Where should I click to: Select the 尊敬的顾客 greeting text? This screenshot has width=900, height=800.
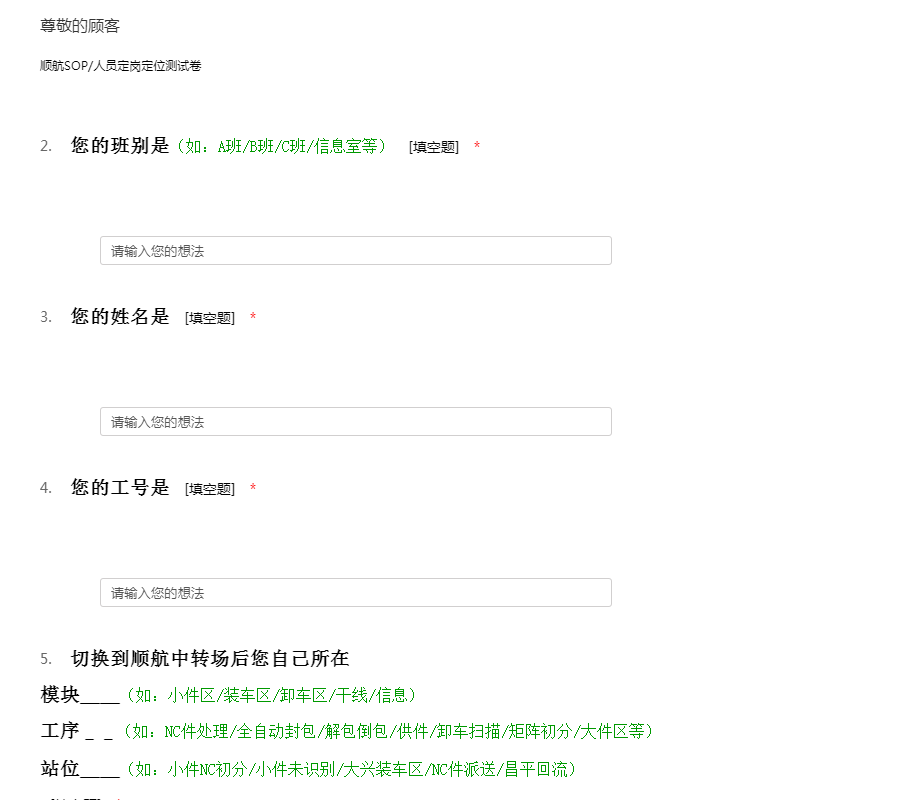click(x=80, y=26)
